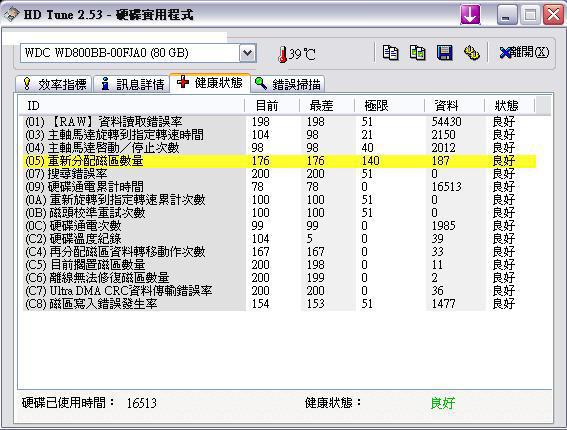Screen dimensions: 567x430
Task: Open the 錯誤掃描 error scan tab
Action: click(x=288, y=84)
